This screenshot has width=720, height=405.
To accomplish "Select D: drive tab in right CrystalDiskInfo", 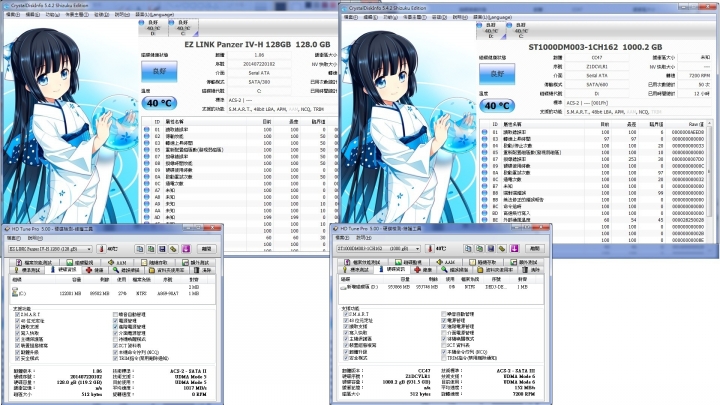I will 491,31.
